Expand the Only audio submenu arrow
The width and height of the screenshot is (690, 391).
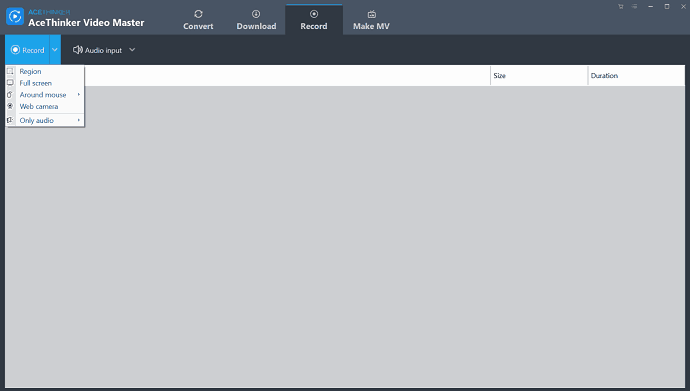coord(79,120)
